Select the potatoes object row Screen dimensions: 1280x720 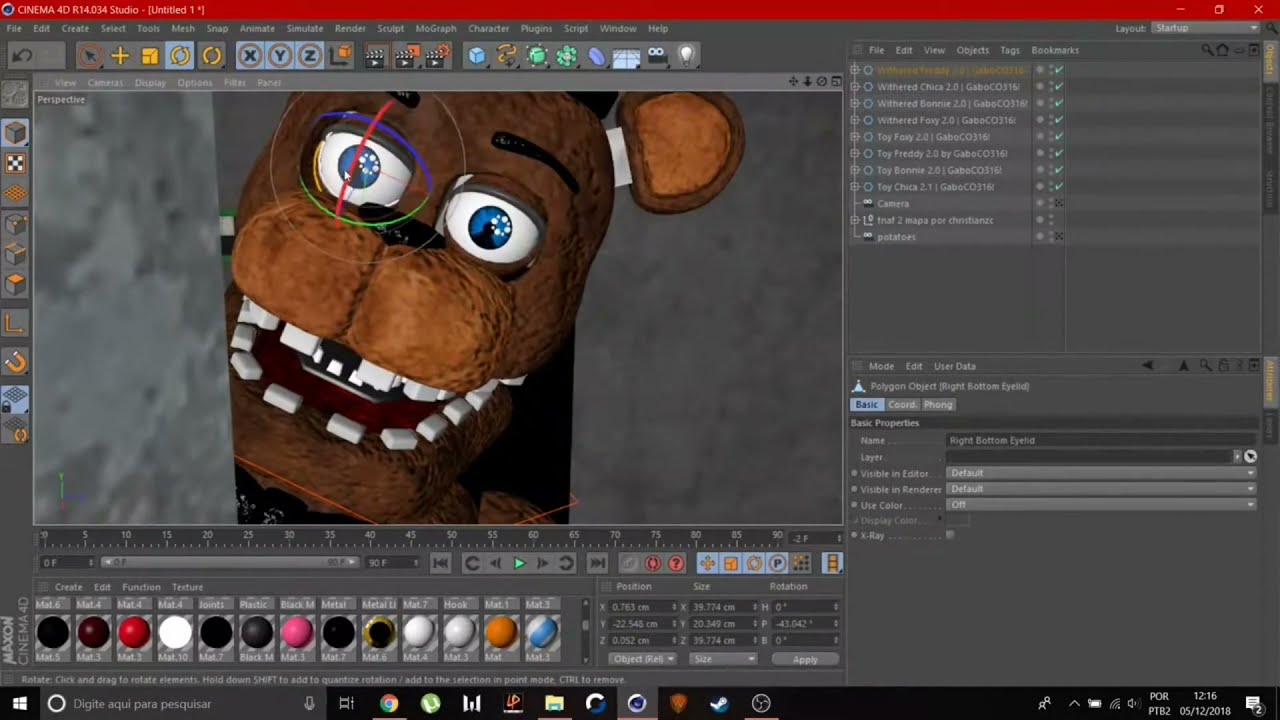point(896,237)
